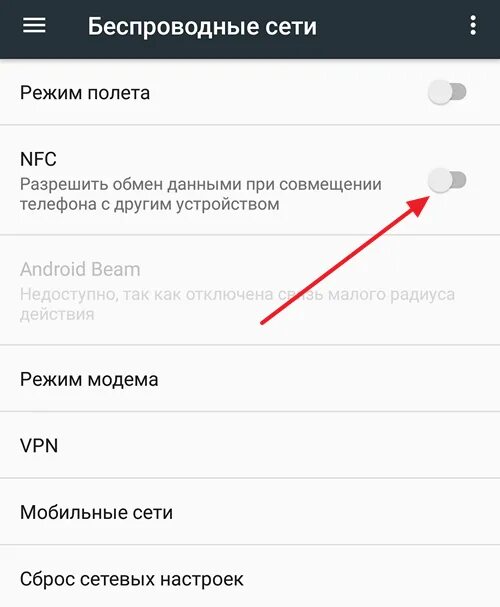This screenshot has height=607, width=500.
Task: Choose Сброс сетевых настроек
Action: [250, 577]
